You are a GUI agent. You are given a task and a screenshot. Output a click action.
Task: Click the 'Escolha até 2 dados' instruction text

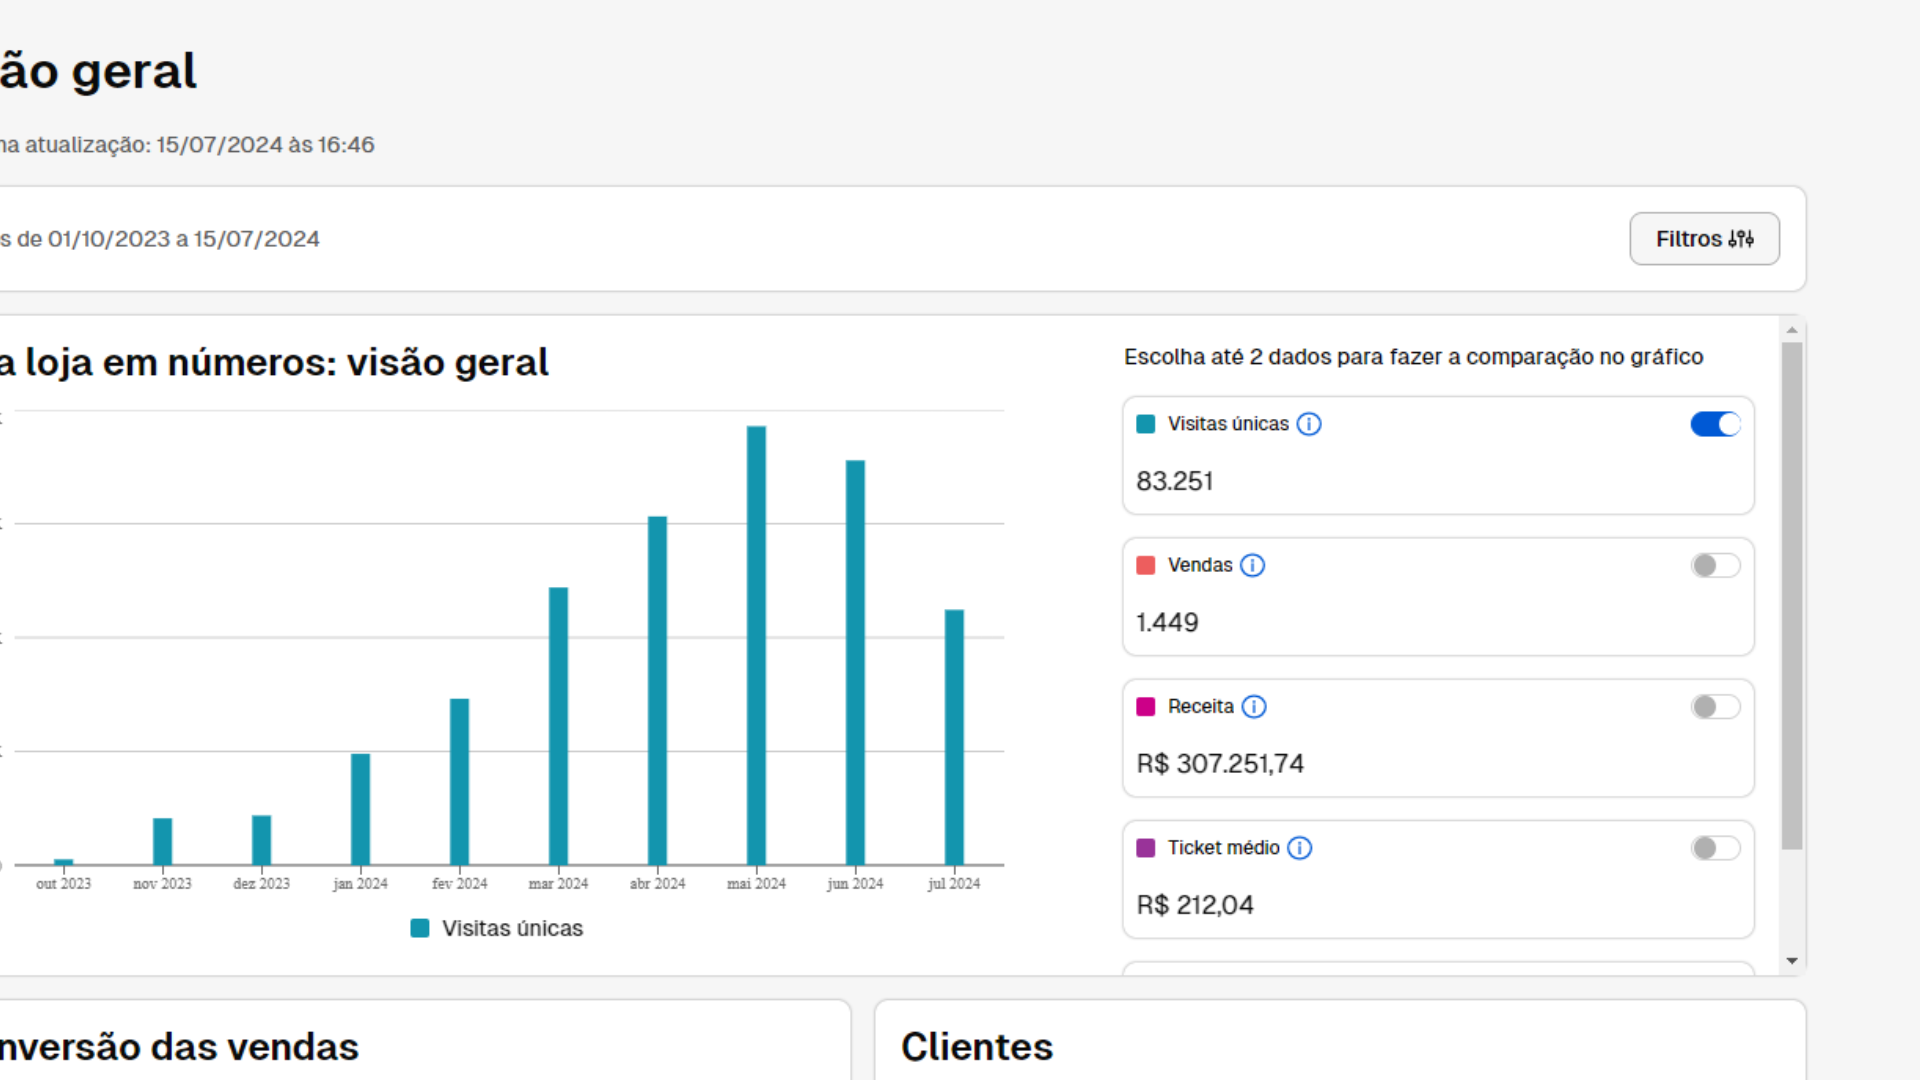[1413, 357]
